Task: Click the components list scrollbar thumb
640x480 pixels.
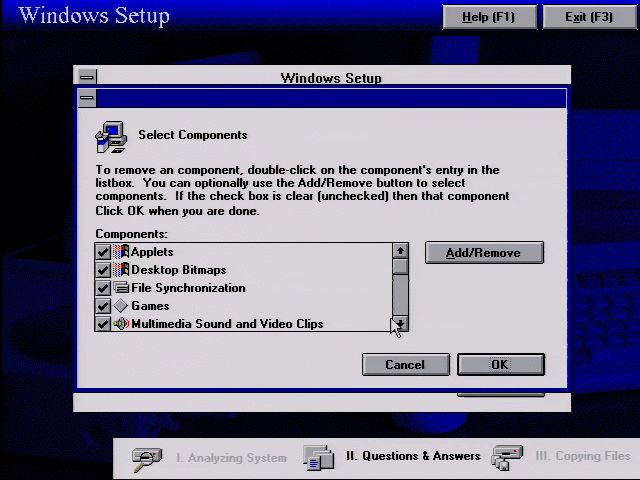Action: [x=400, y=267]
